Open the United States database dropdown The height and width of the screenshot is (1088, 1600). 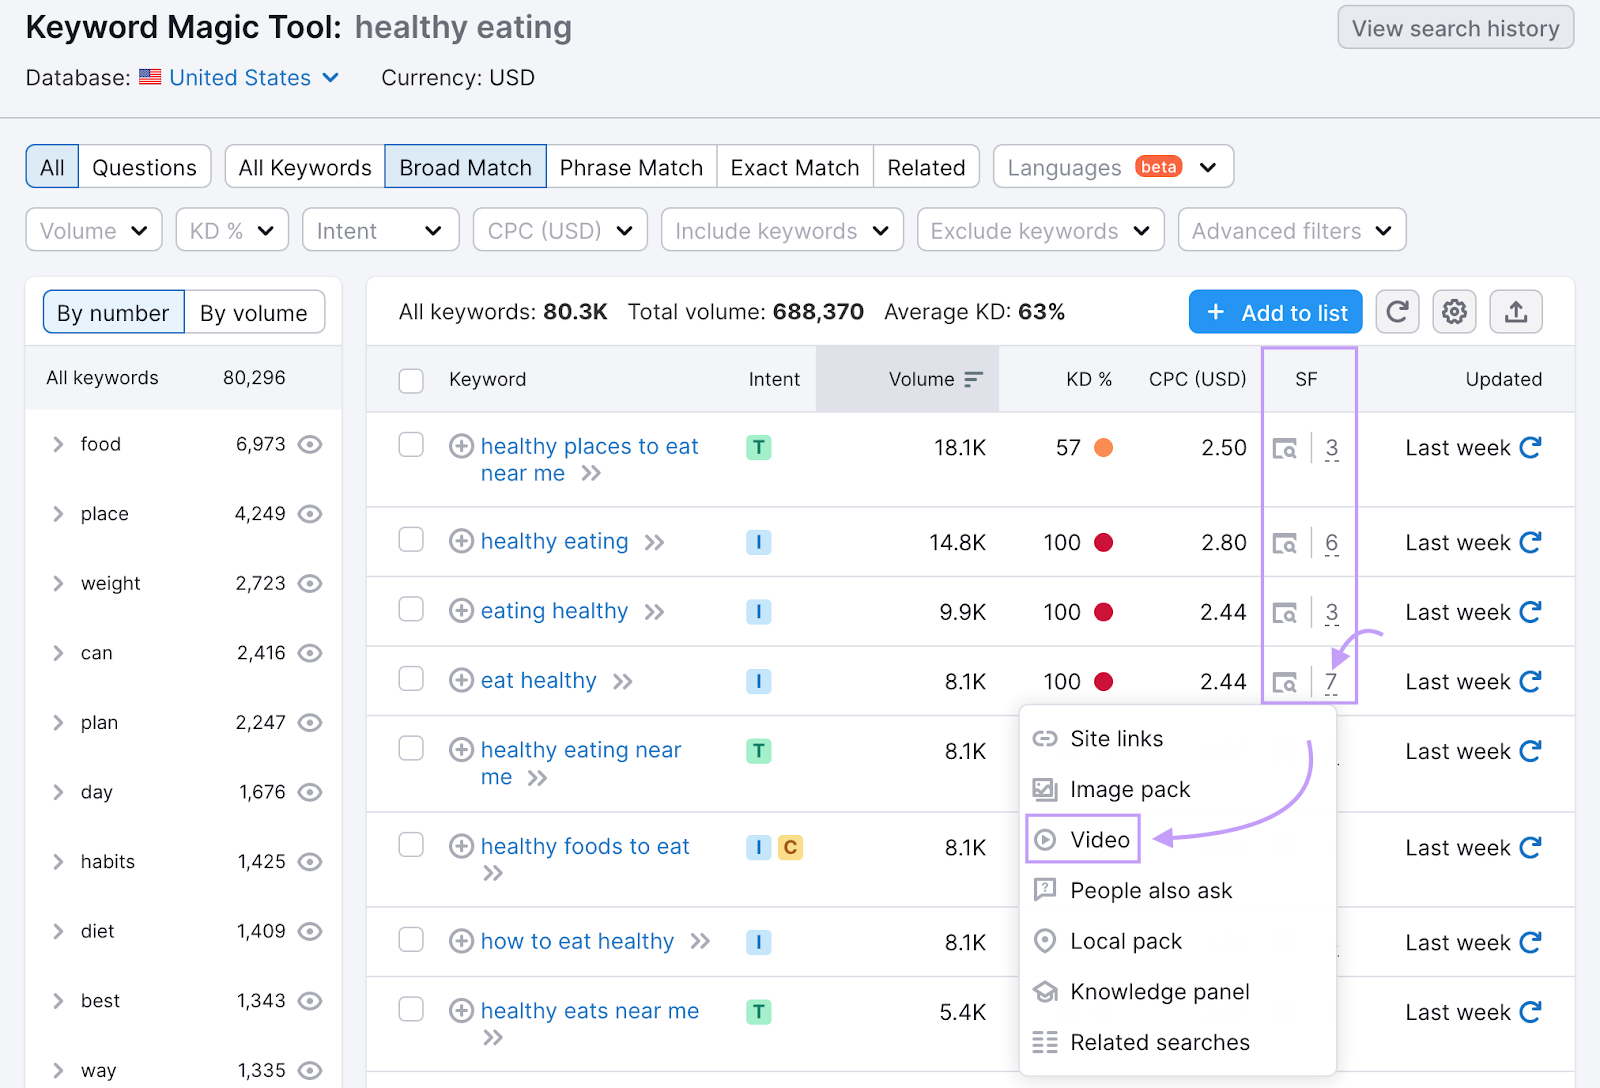tap(240, 77)
